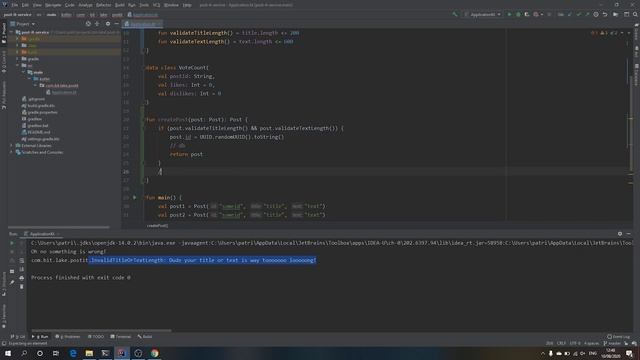Click the print icon in Run panel
Viewport: 640px width, 360px height.
[22, 278]
